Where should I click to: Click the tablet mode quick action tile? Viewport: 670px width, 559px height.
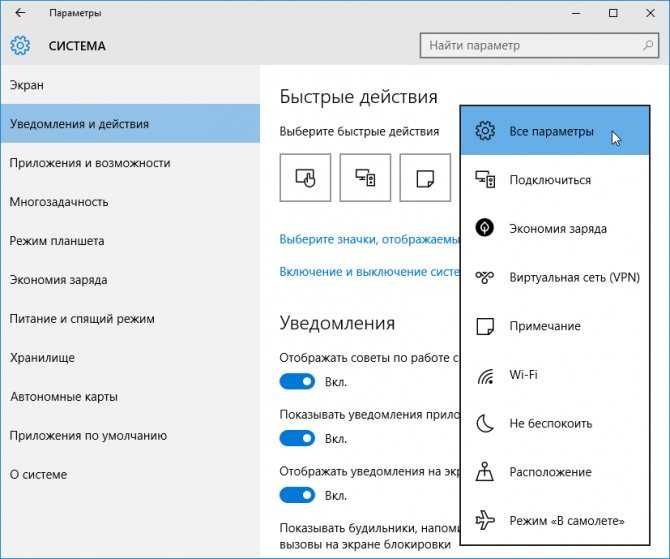coord(305,177)
